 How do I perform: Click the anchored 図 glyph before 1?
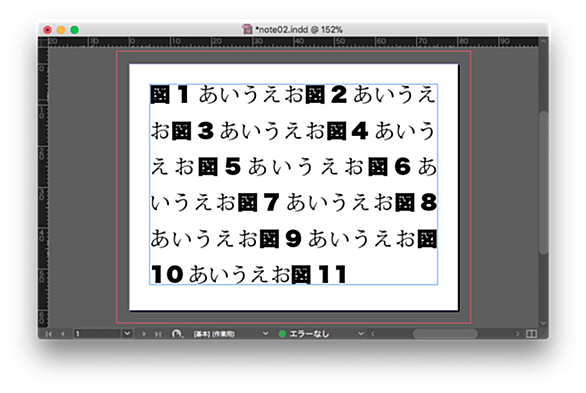[160, 95]
